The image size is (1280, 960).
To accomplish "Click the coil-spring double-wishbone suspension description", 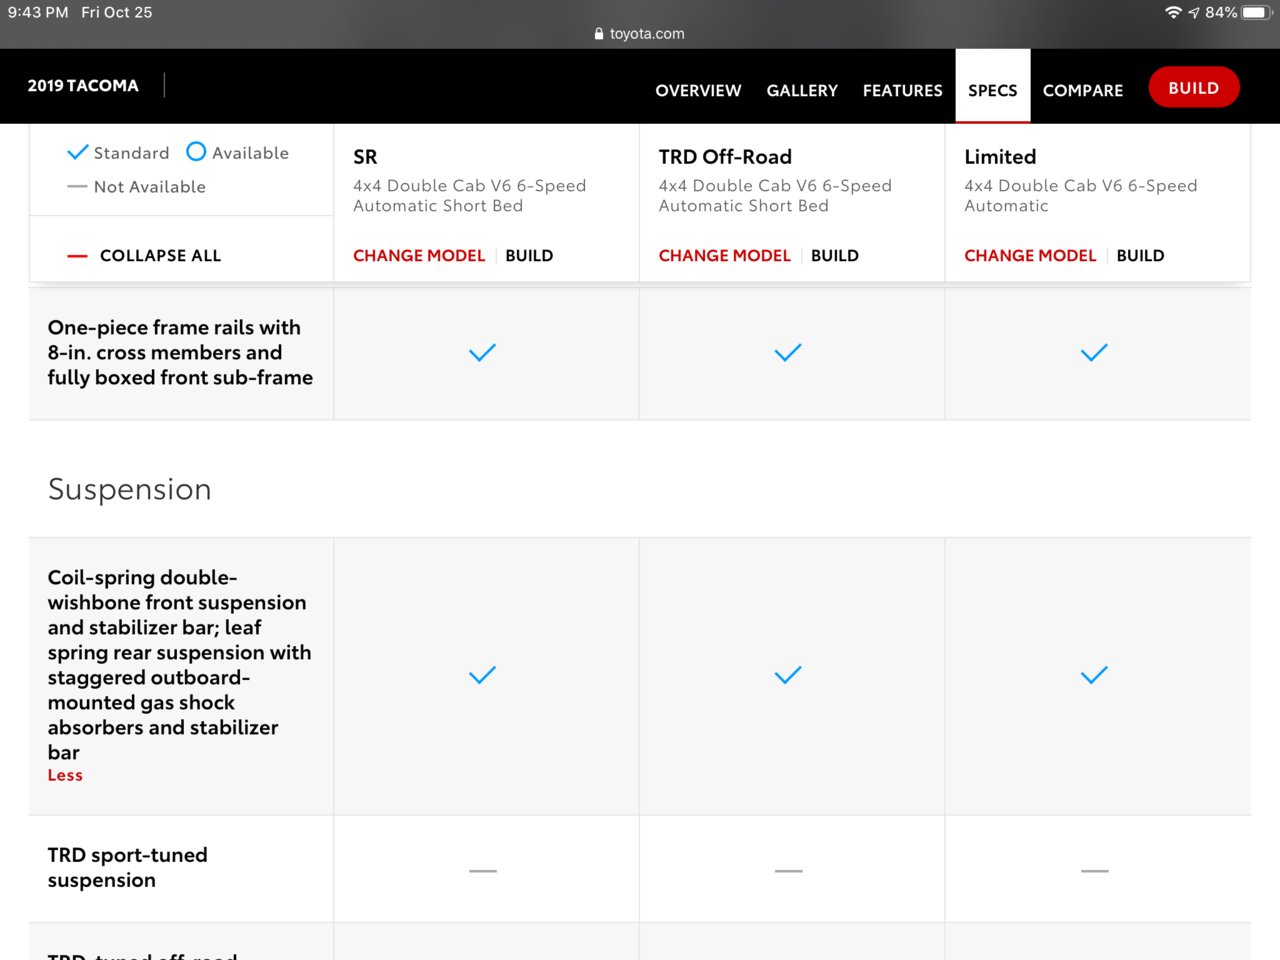I will (x=179, y=664).
